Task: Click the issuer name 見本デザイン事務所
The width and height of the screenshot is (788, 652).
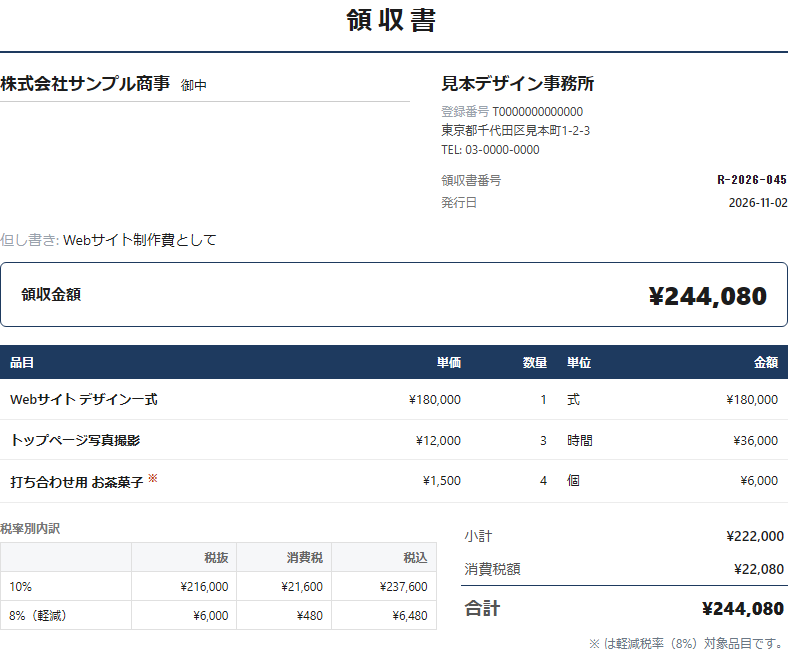Action: [x=518, y=83]
